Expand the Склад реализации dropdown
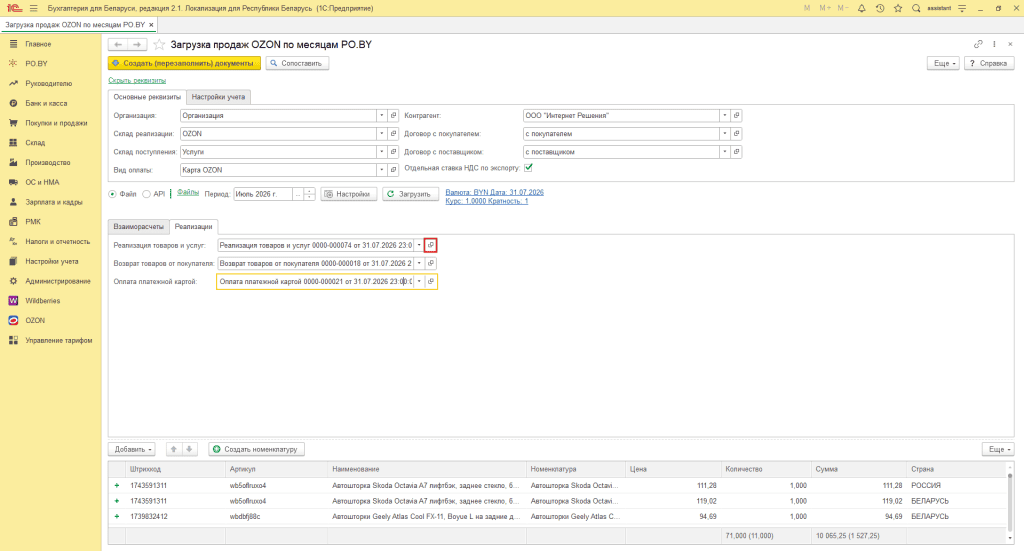The height and width of the screenshot is (551, 1024). pos(381,134)
